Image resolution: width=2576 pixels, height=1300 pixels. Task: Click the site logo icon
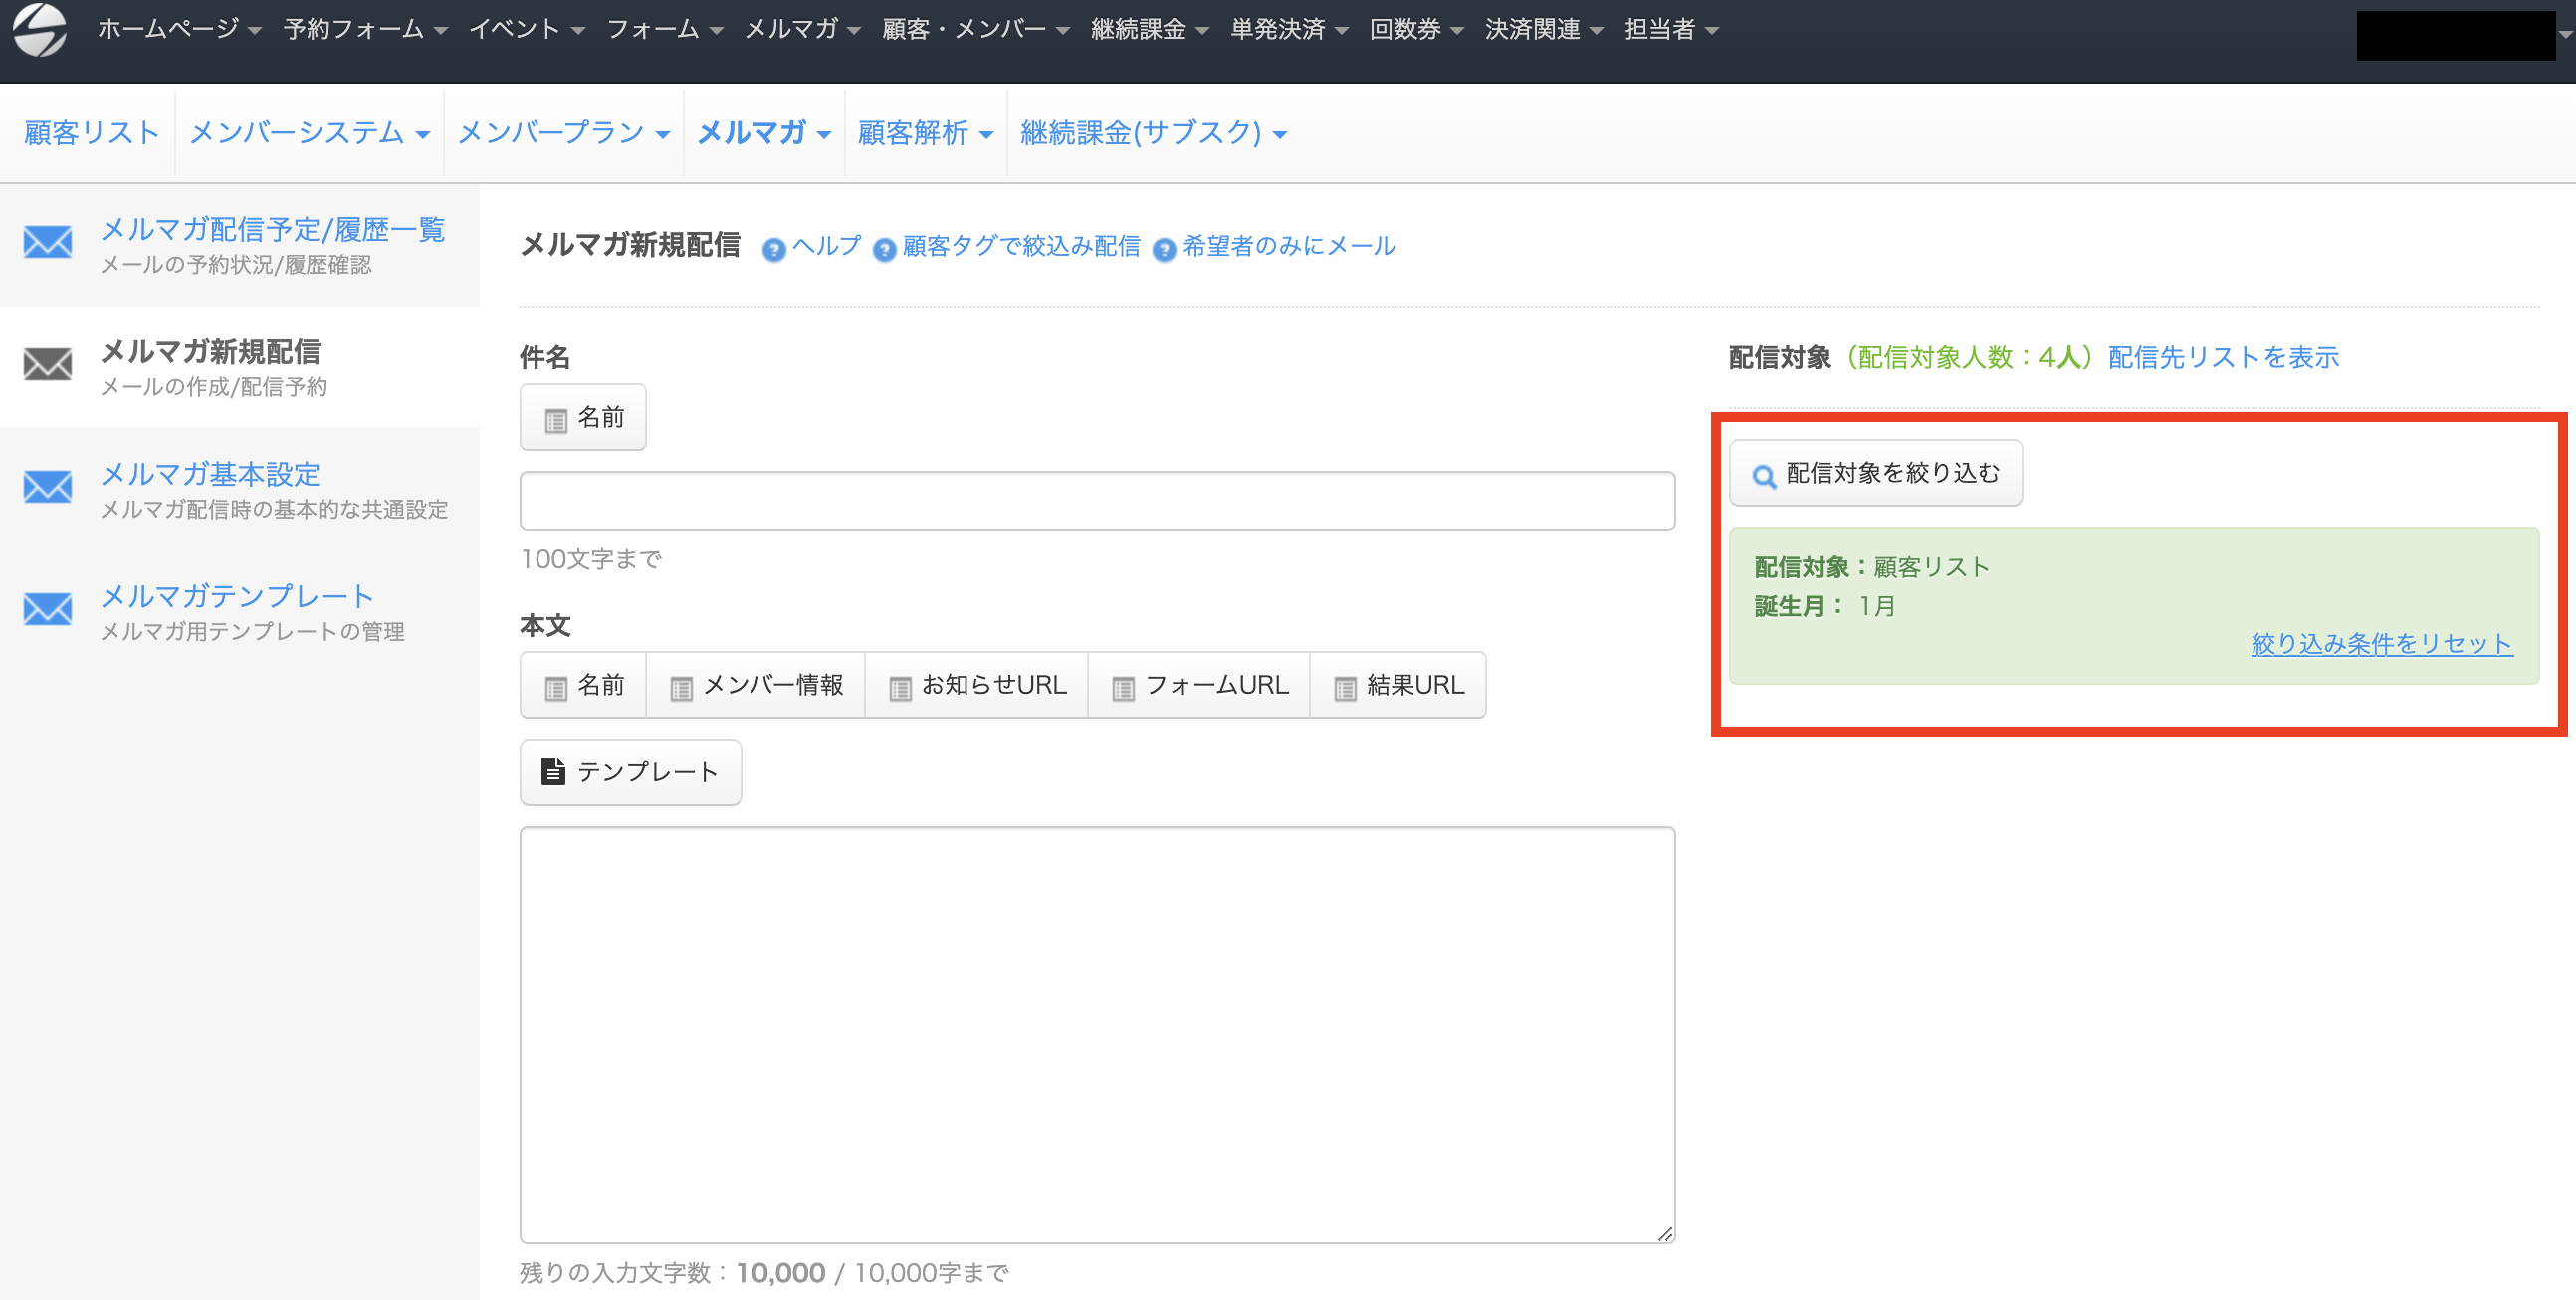(x=40, y=30)
